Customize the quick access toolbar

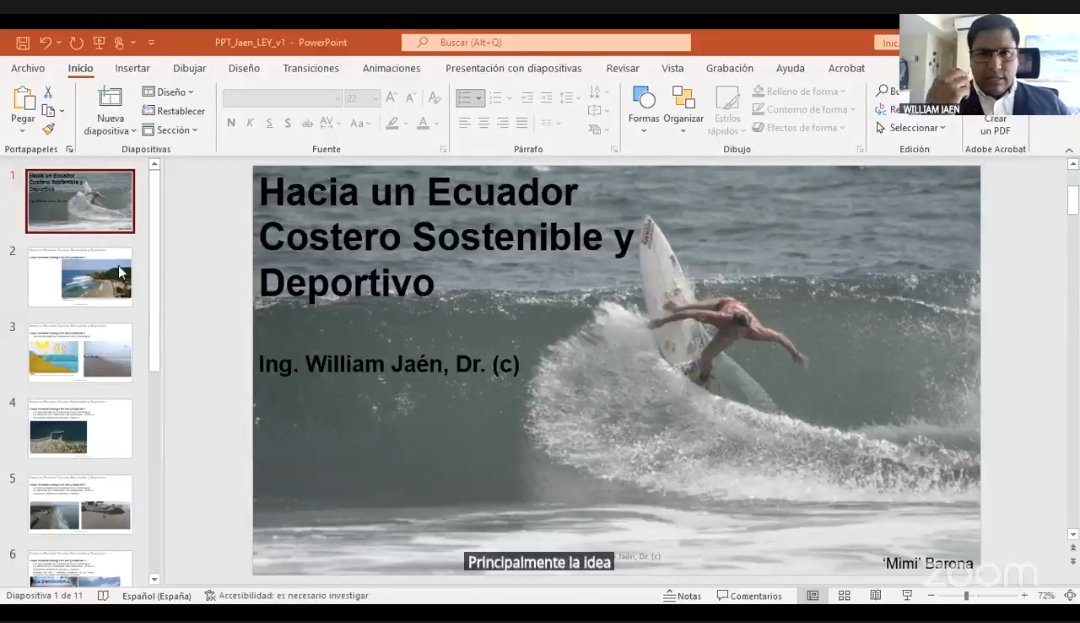click(x=151, y=43)
